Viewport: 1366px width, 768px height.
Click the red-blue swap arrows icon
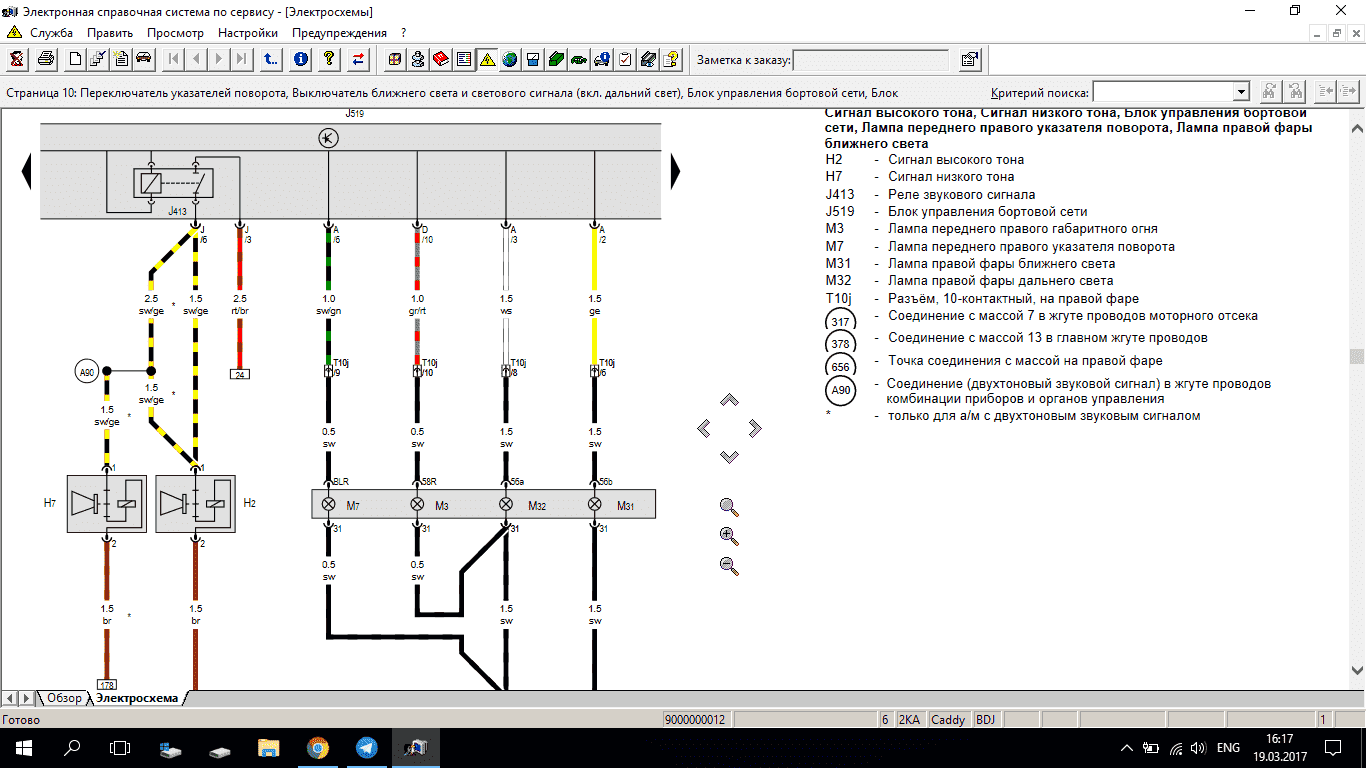point(358,59)
